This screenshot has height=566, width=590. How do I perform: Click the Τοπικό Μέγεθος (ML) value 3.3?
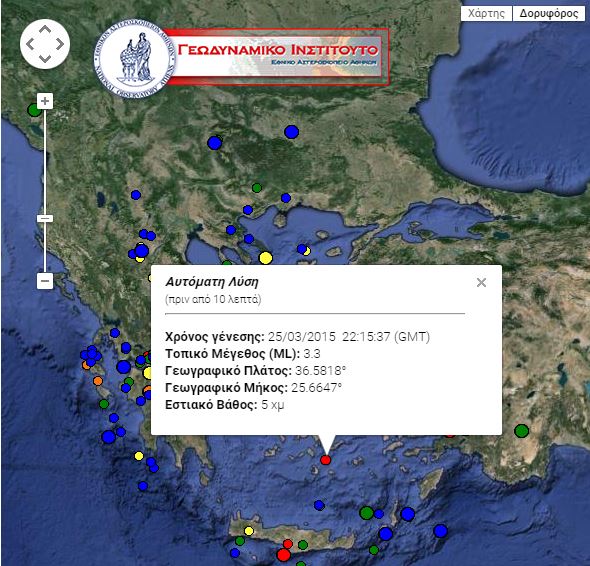(312, 354)
